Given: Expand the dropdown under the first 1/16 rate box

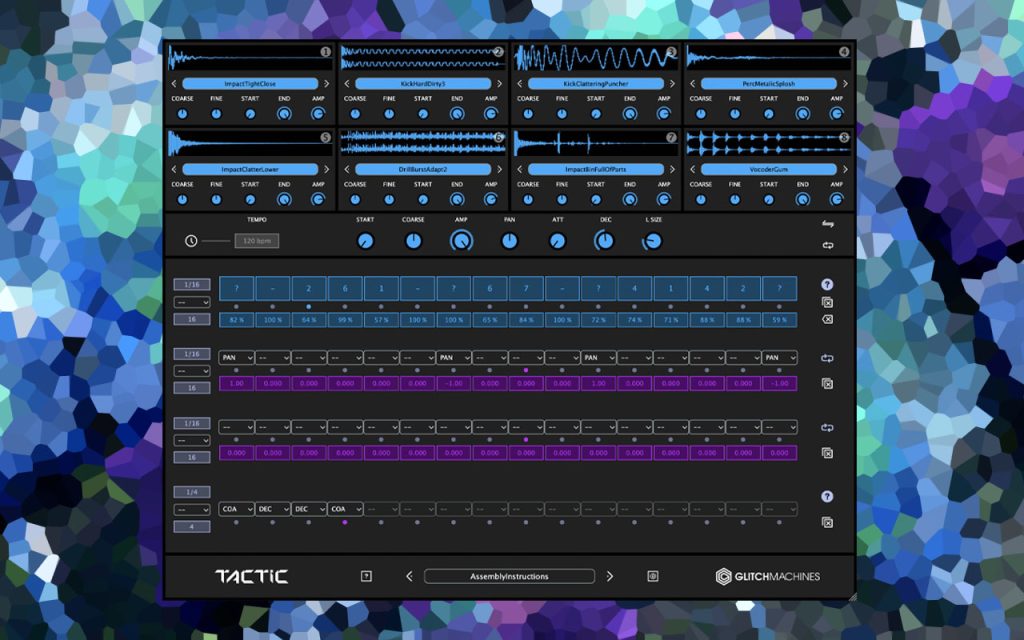Looking at the screenshot, I should [192, 302].
